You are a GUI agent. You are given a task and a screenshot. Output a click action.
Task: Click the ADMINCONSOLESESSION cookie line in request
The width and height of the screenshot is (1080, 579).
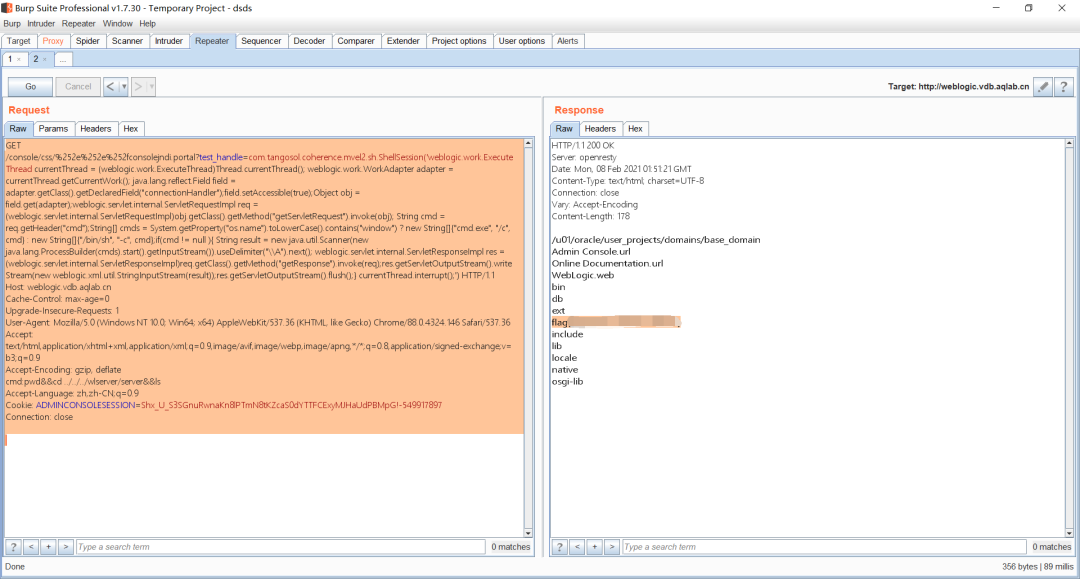pos(224,406)
